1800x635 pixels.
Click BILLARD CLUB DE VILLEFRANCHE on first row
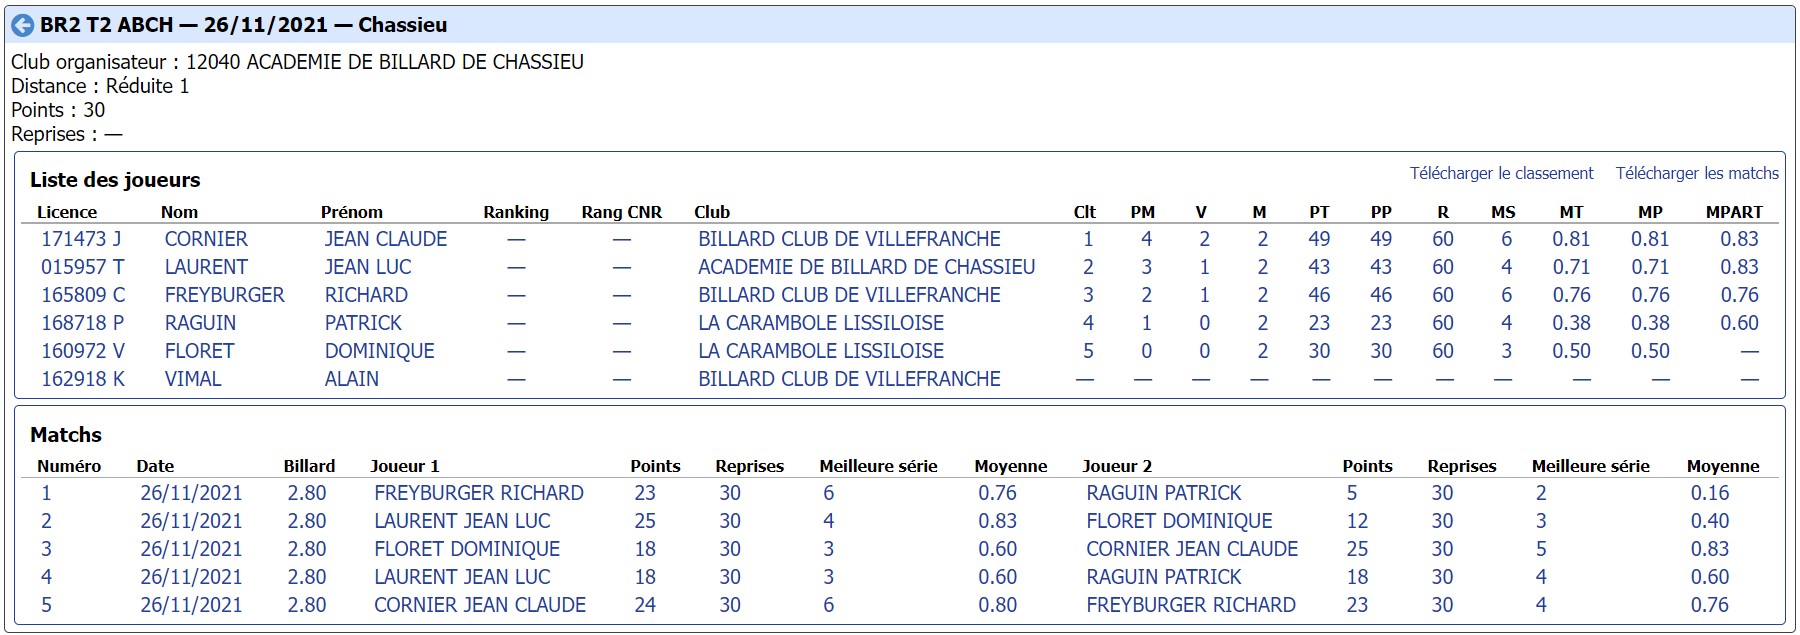849,239
